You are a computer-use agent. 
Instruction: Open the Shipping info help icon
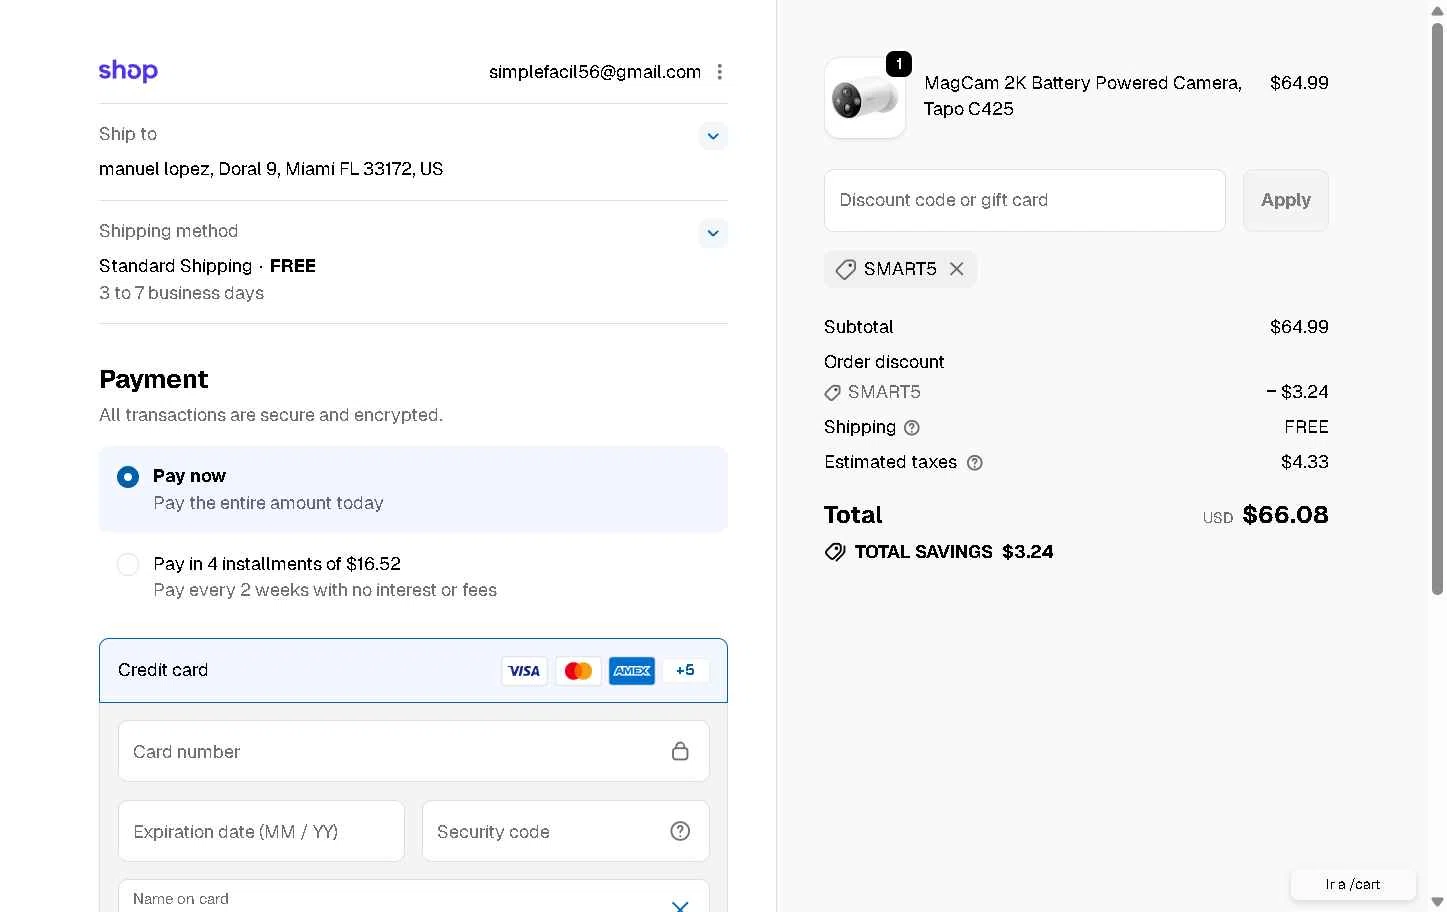coord(912,428)
